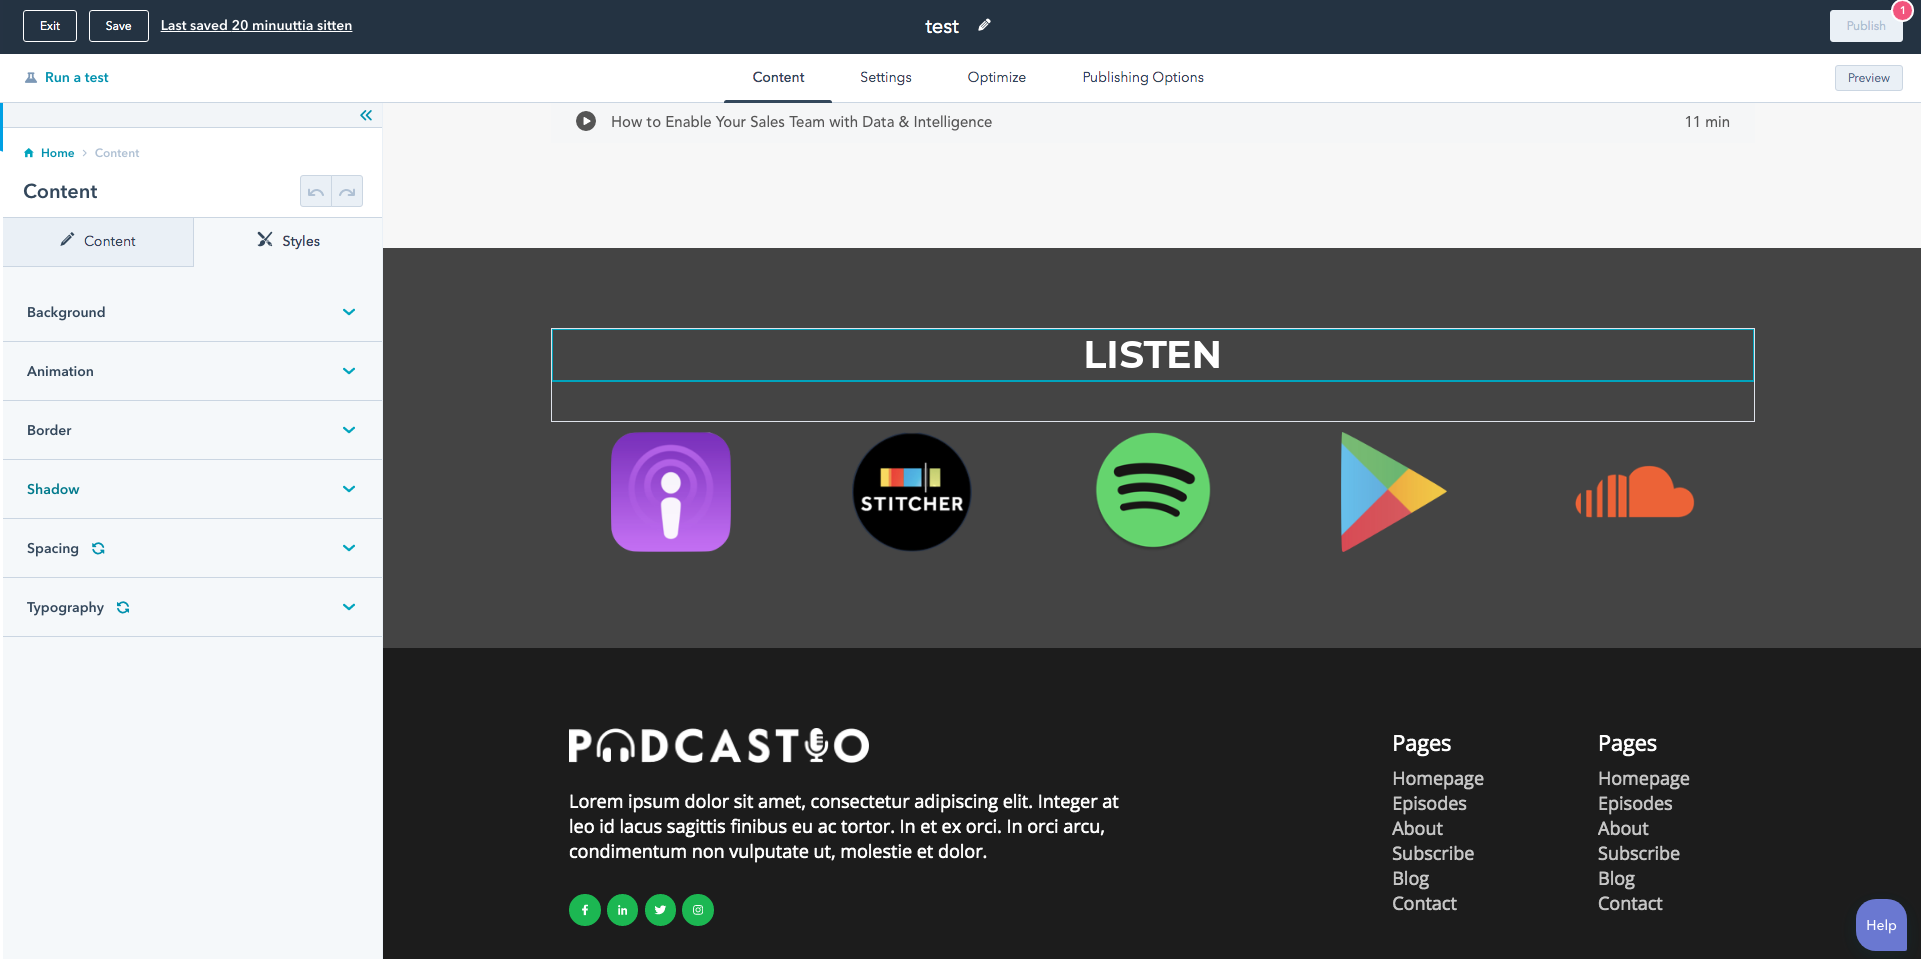Select the Content sidebar tab with pencil
This screenshot has width=1921, height=959.
click(x=98, y=241)
